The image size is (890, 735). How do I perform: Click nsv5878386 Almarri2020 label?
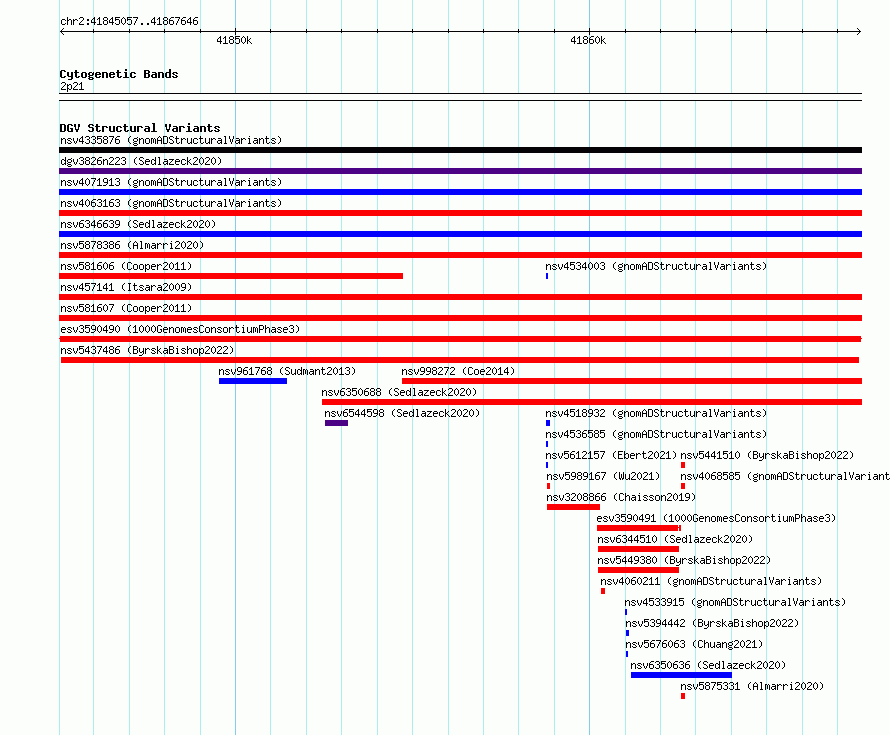click(132, 245)
